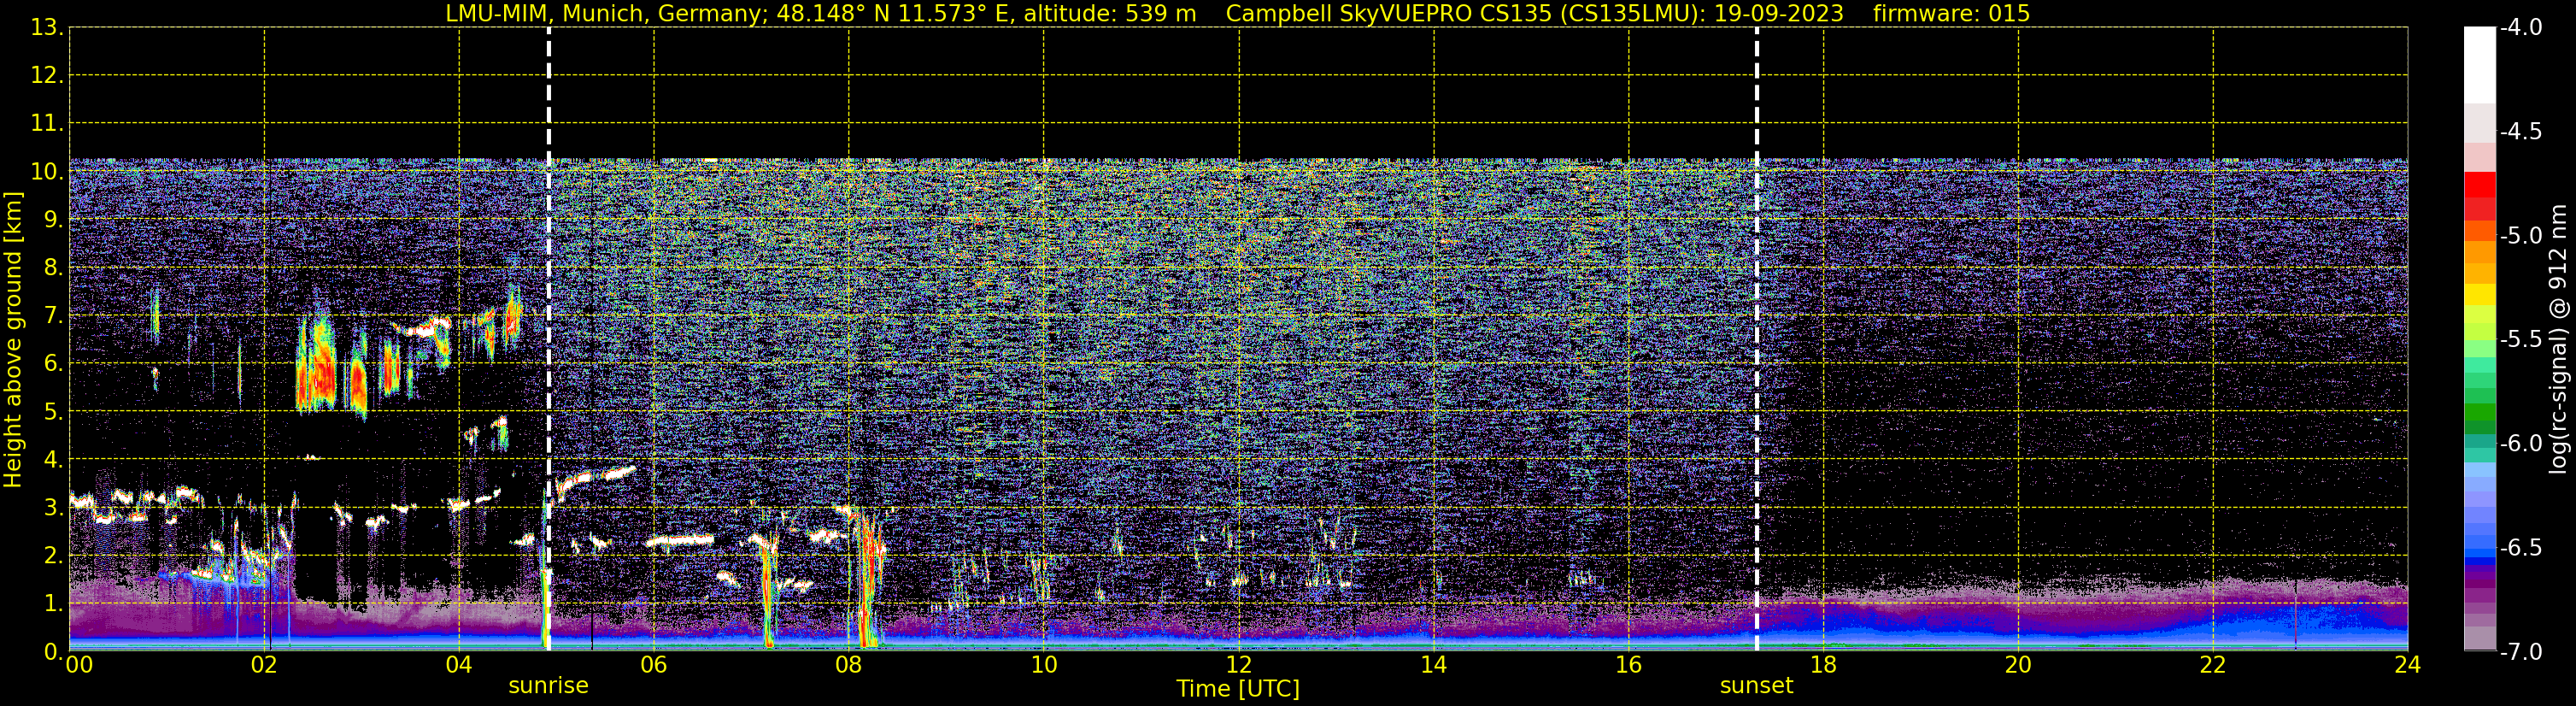Click the '22' time axis tick label
This screenshot has height=706, width=2576.
[x=2213, y=665]
